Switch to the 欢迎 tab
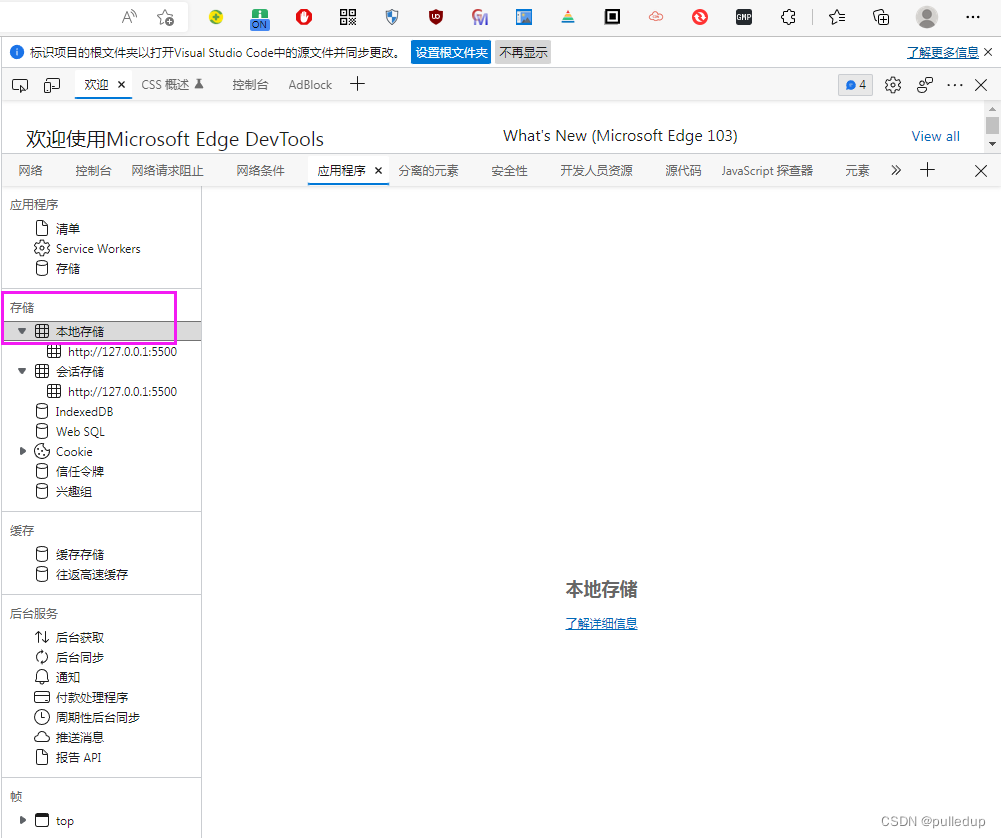 [96, 85]
